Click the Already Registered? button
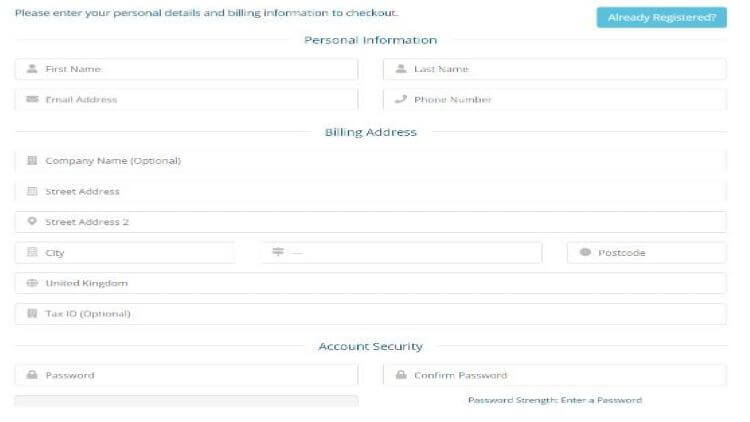Screen dimensions: 750x422 pyautogui.click(x=662, y=18)
